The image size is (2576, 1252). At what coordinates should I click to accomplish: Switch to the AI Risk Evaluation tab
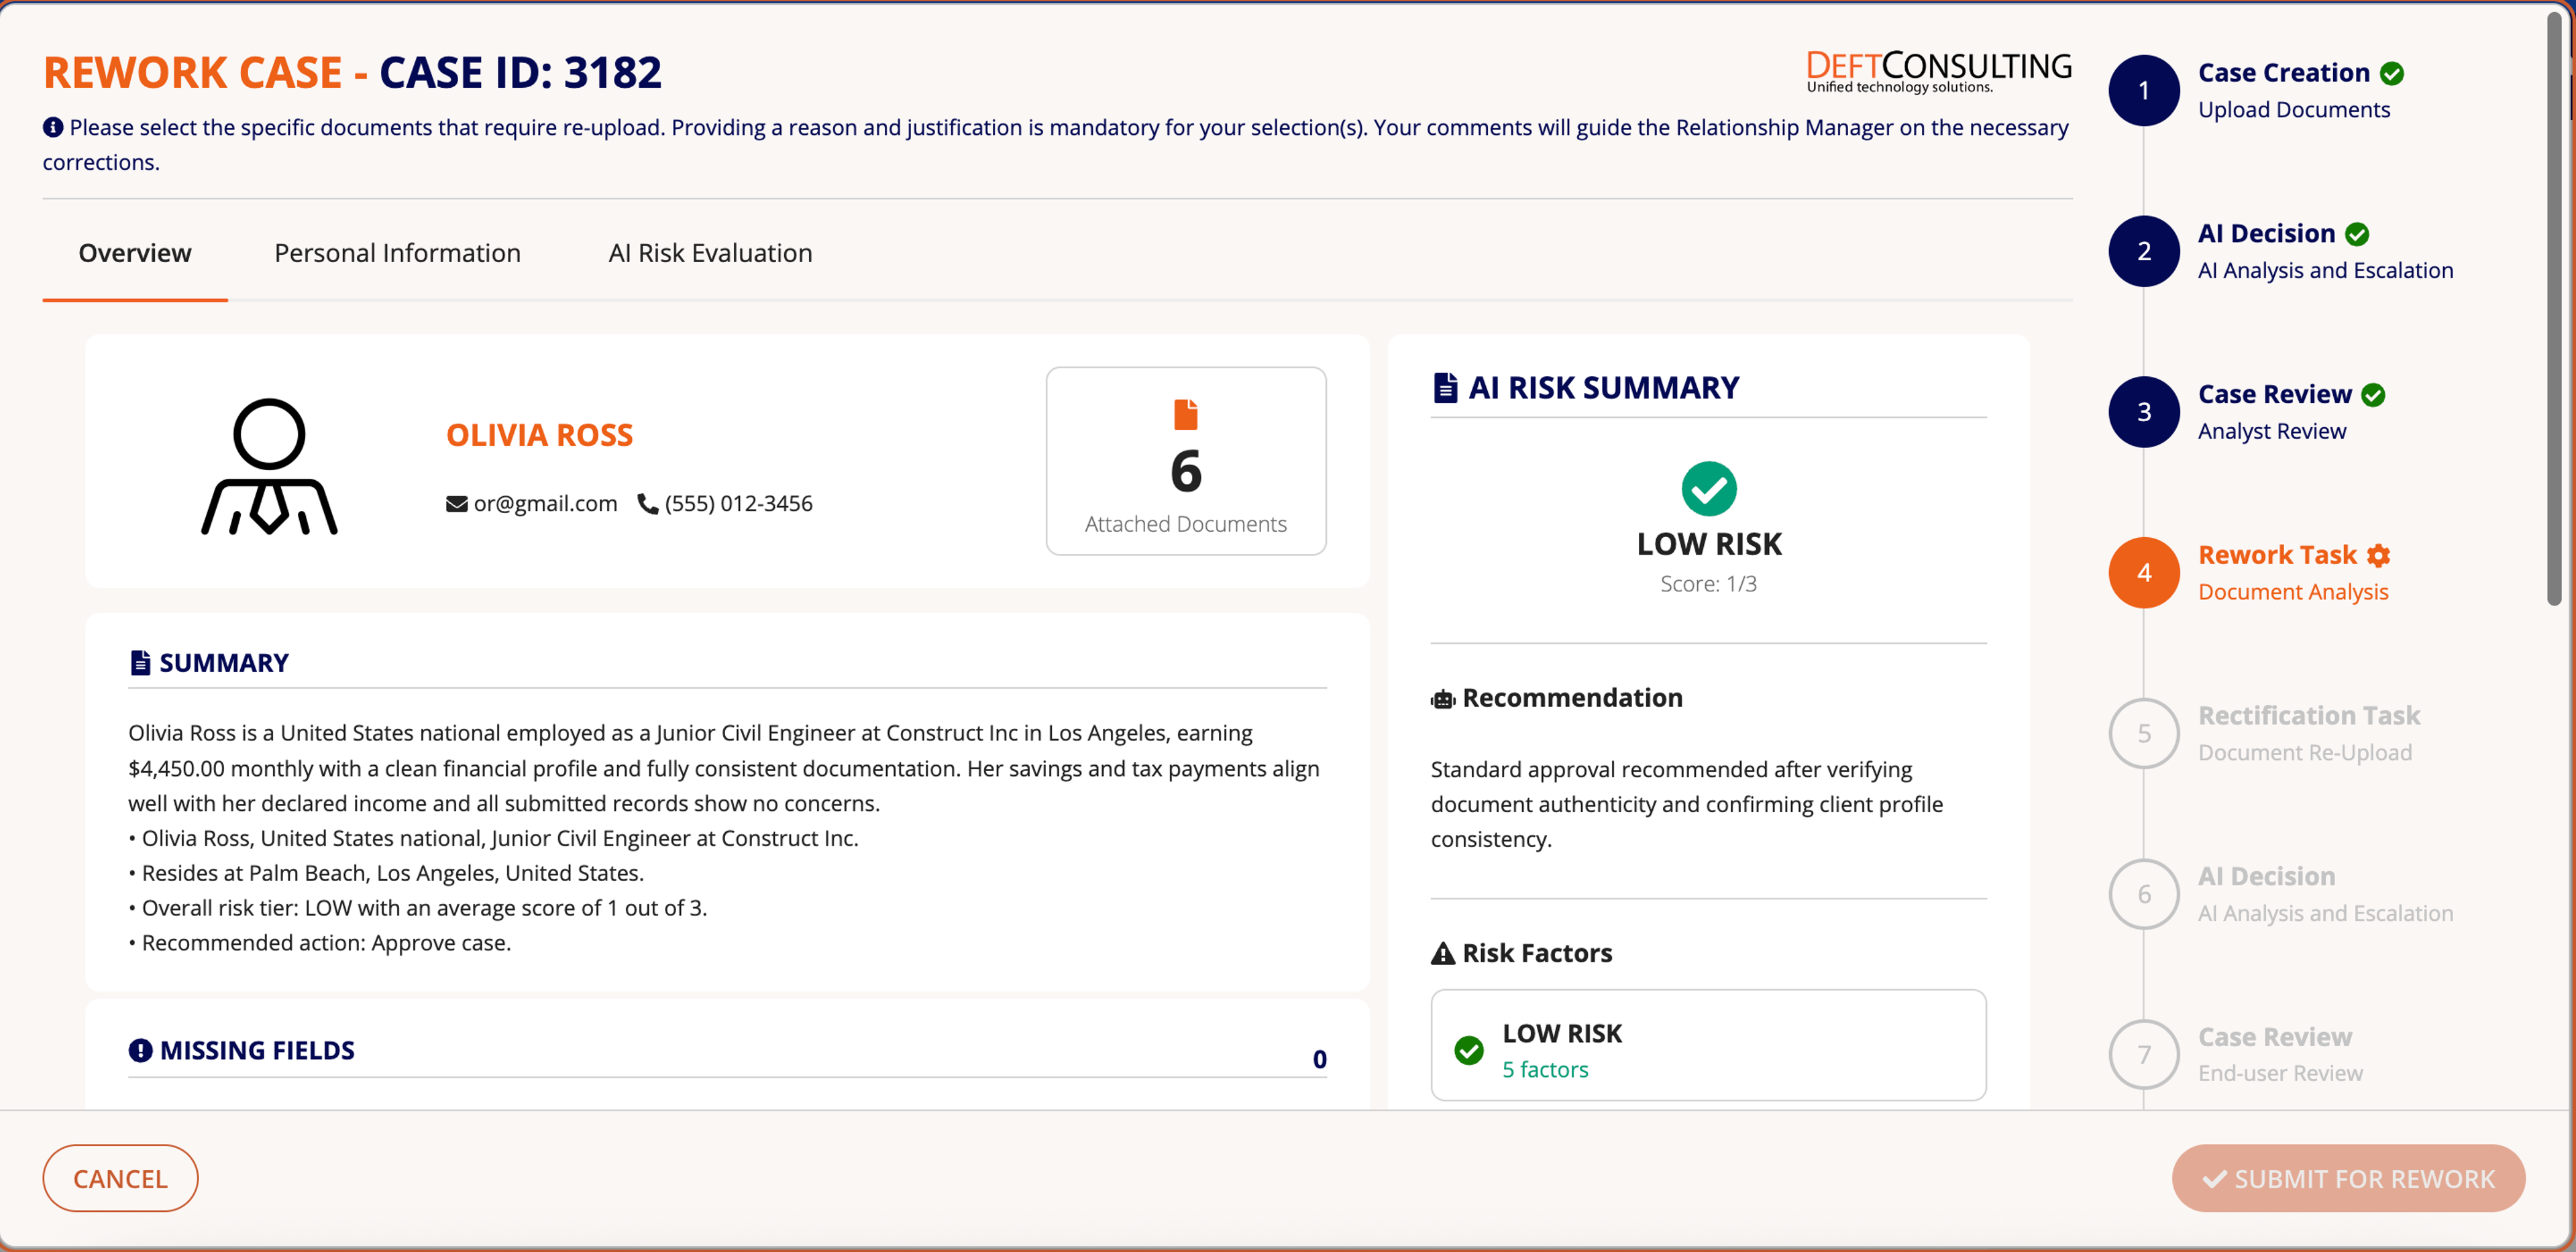[710, 253]
